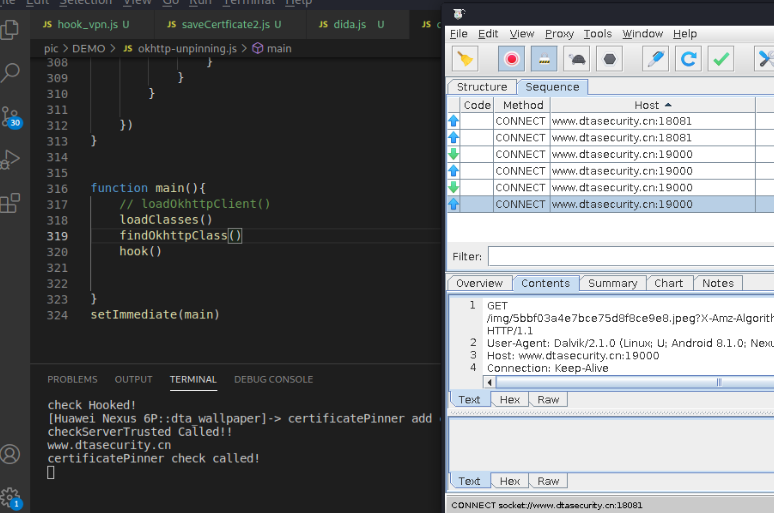774x513 pixels.
Task: Open the VS Code Explorer view
Action: (x=10, y=29)
